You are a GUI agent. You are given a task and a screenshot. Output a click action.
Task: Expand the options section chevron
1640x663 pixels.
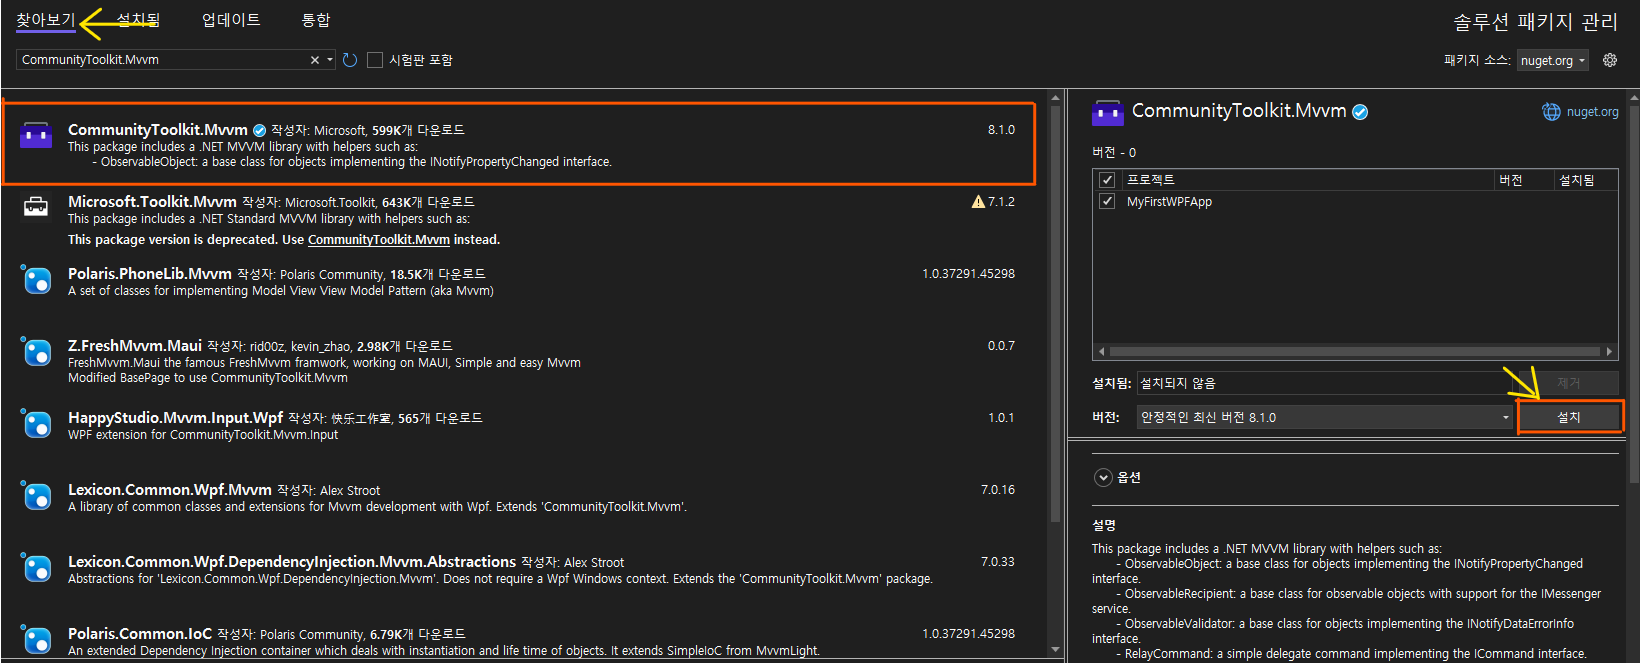tap(1103, 477)
